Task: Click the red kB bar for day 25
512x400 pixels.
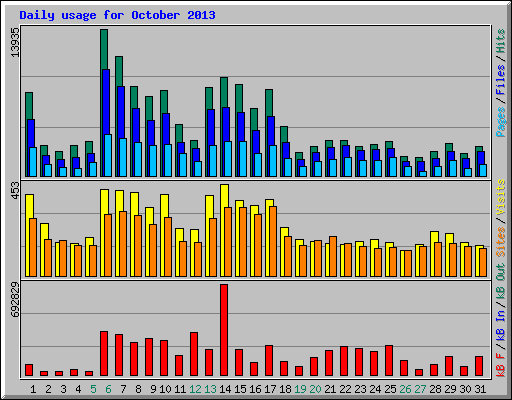Action: [389, 361]
